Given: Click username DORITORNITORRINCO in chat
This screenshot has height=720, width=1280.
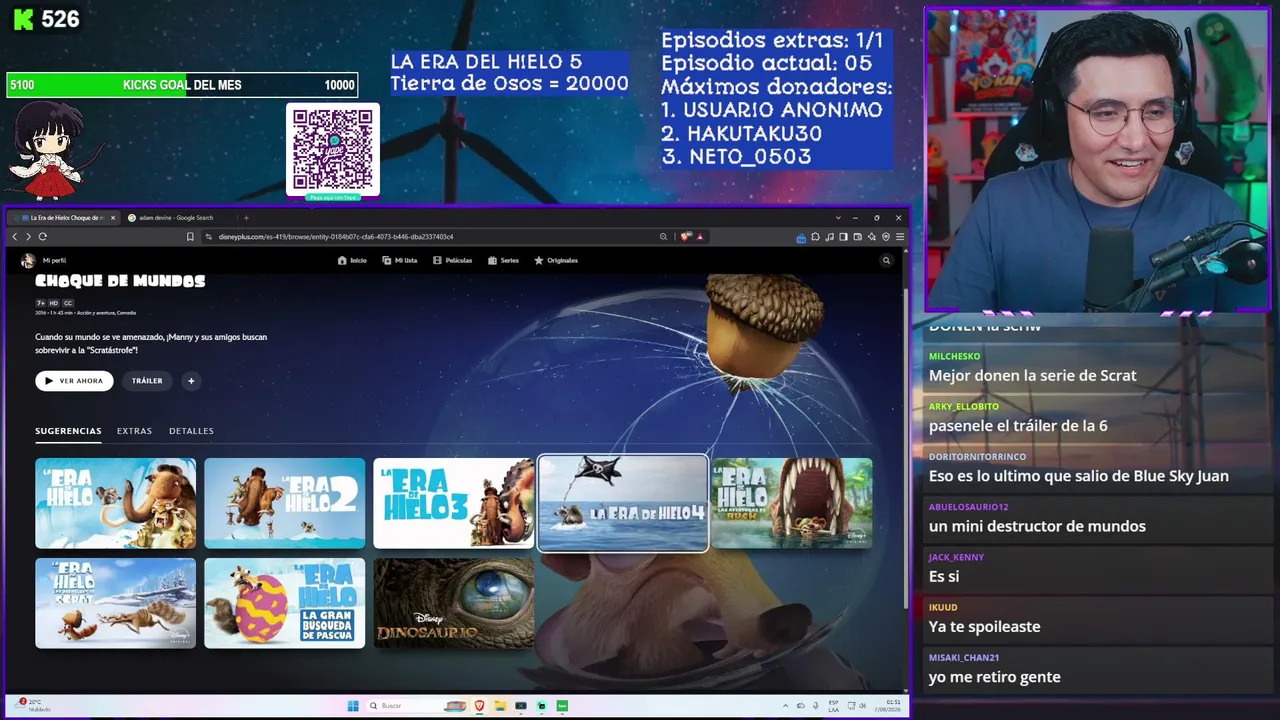Looking at the screenshot, I should pos(978,457).
